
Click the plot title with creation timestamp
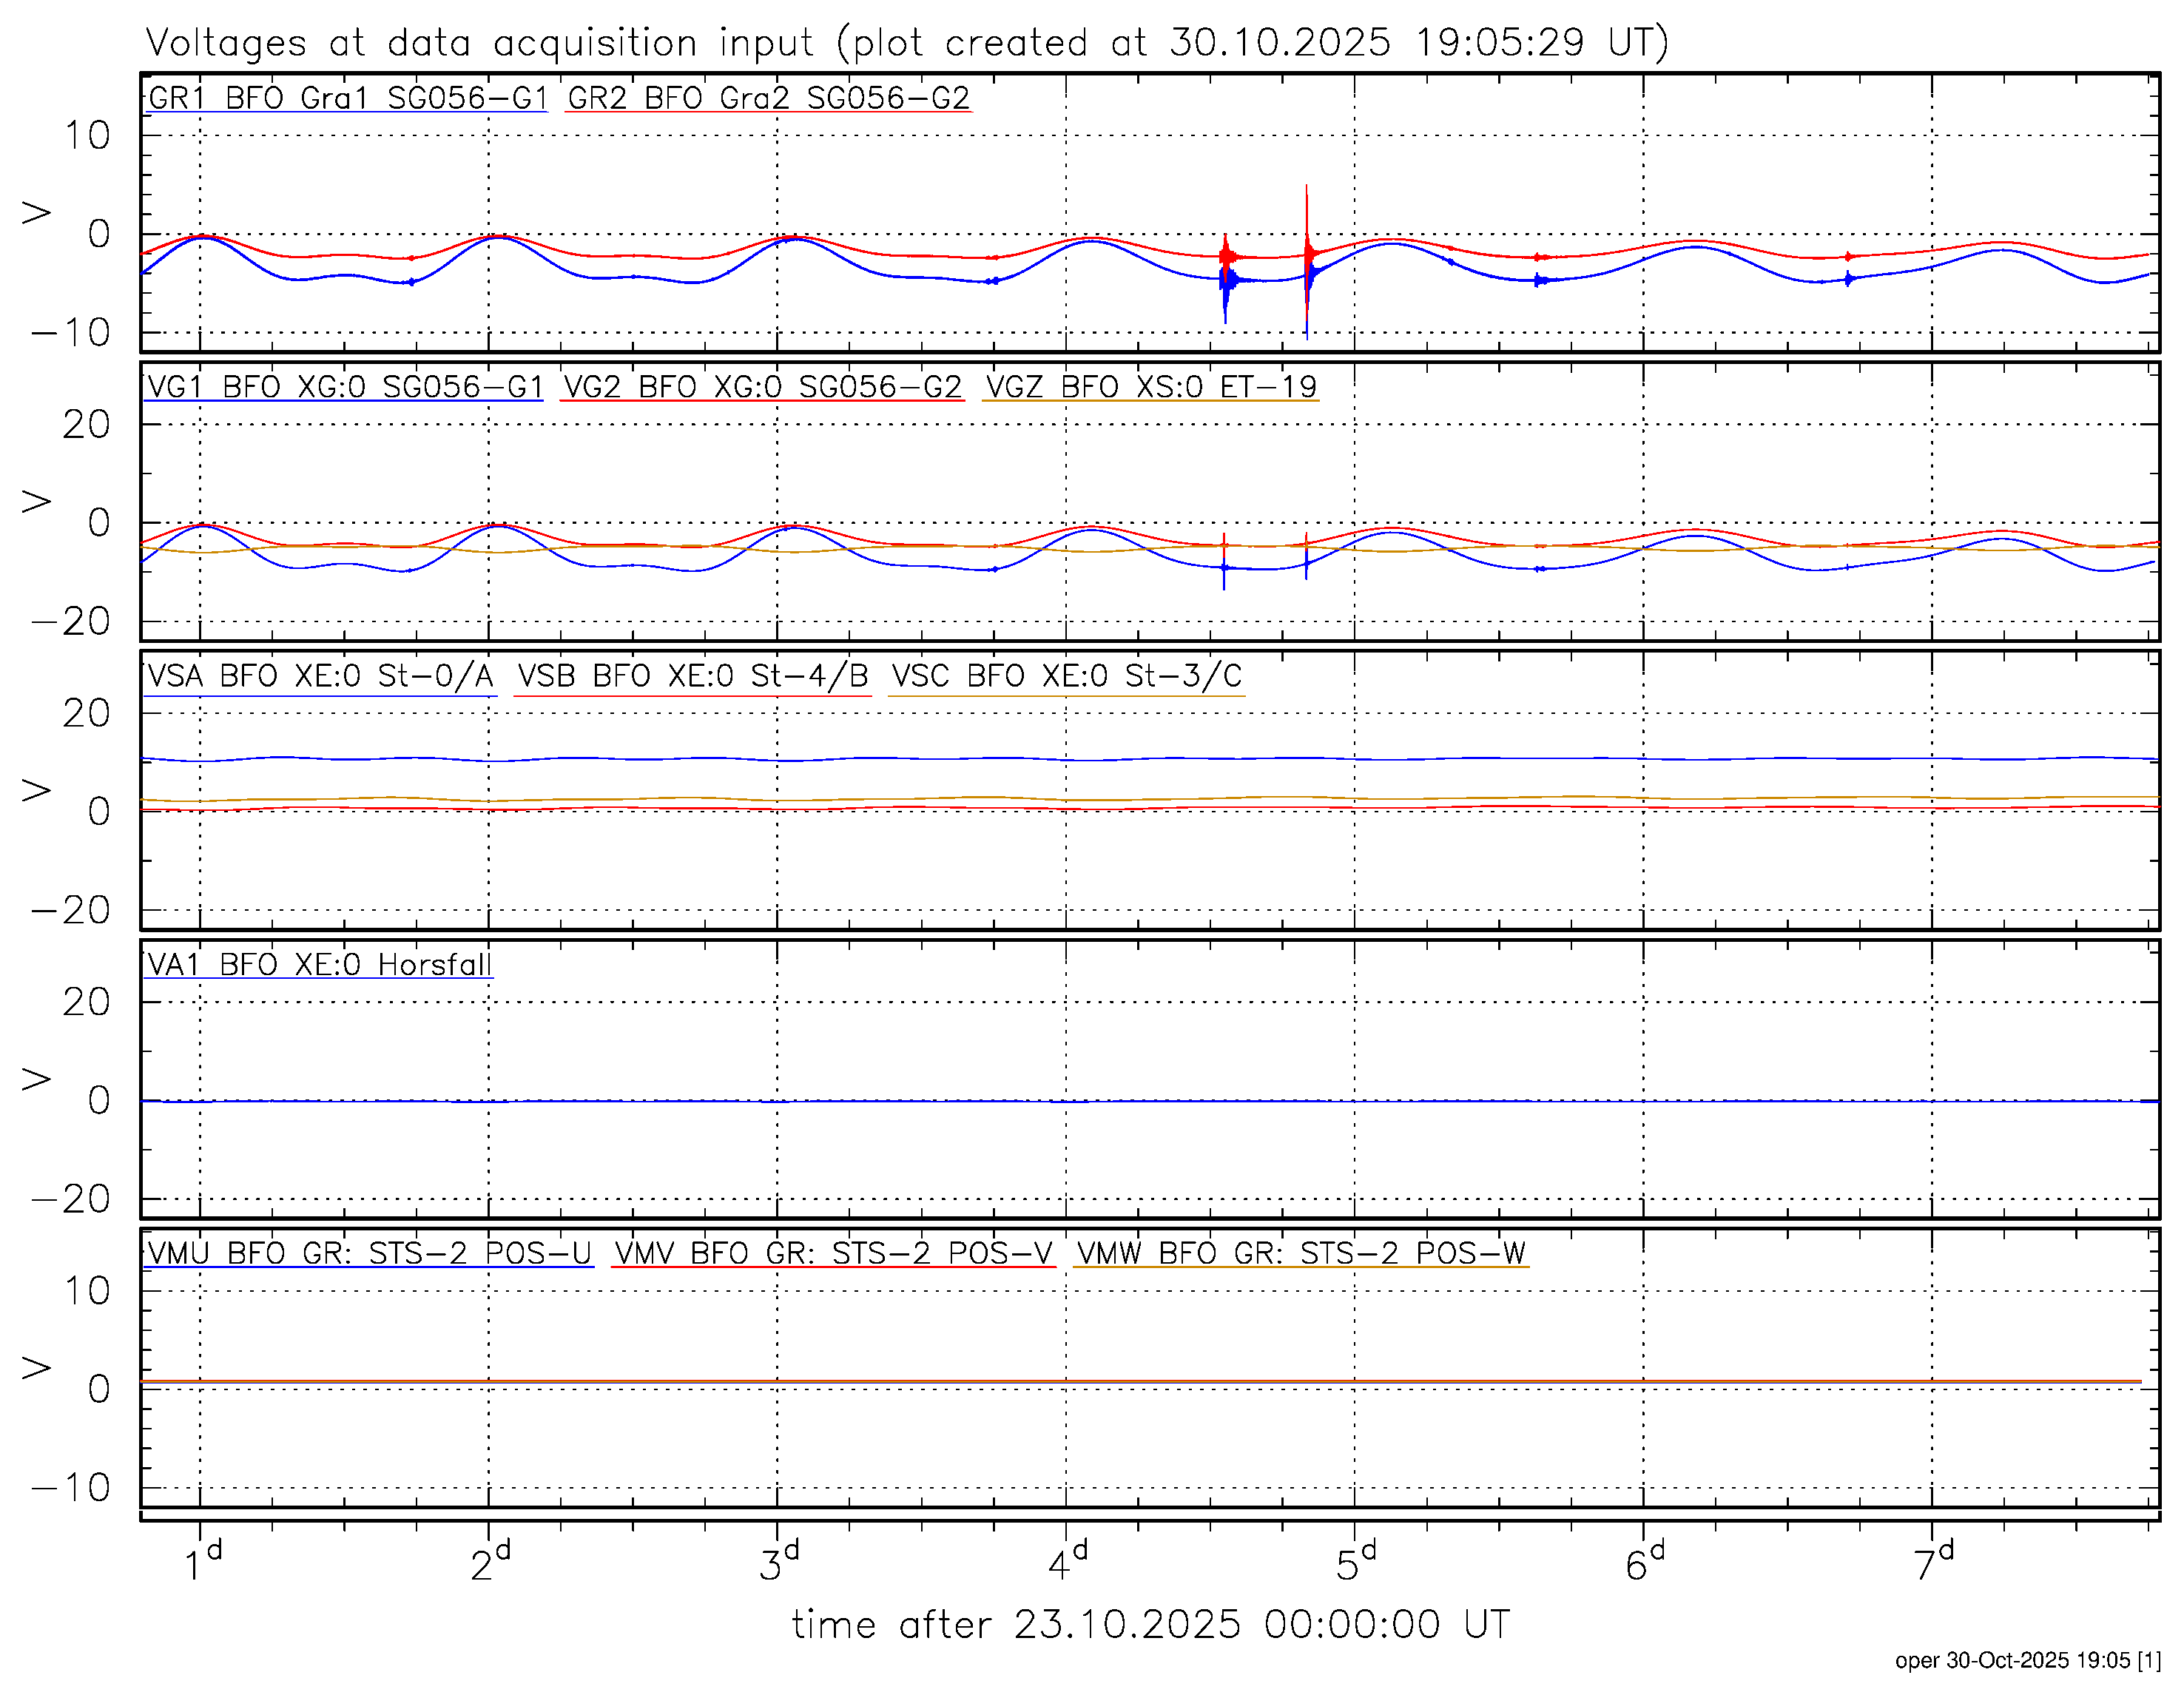click(x=906, y=42)
